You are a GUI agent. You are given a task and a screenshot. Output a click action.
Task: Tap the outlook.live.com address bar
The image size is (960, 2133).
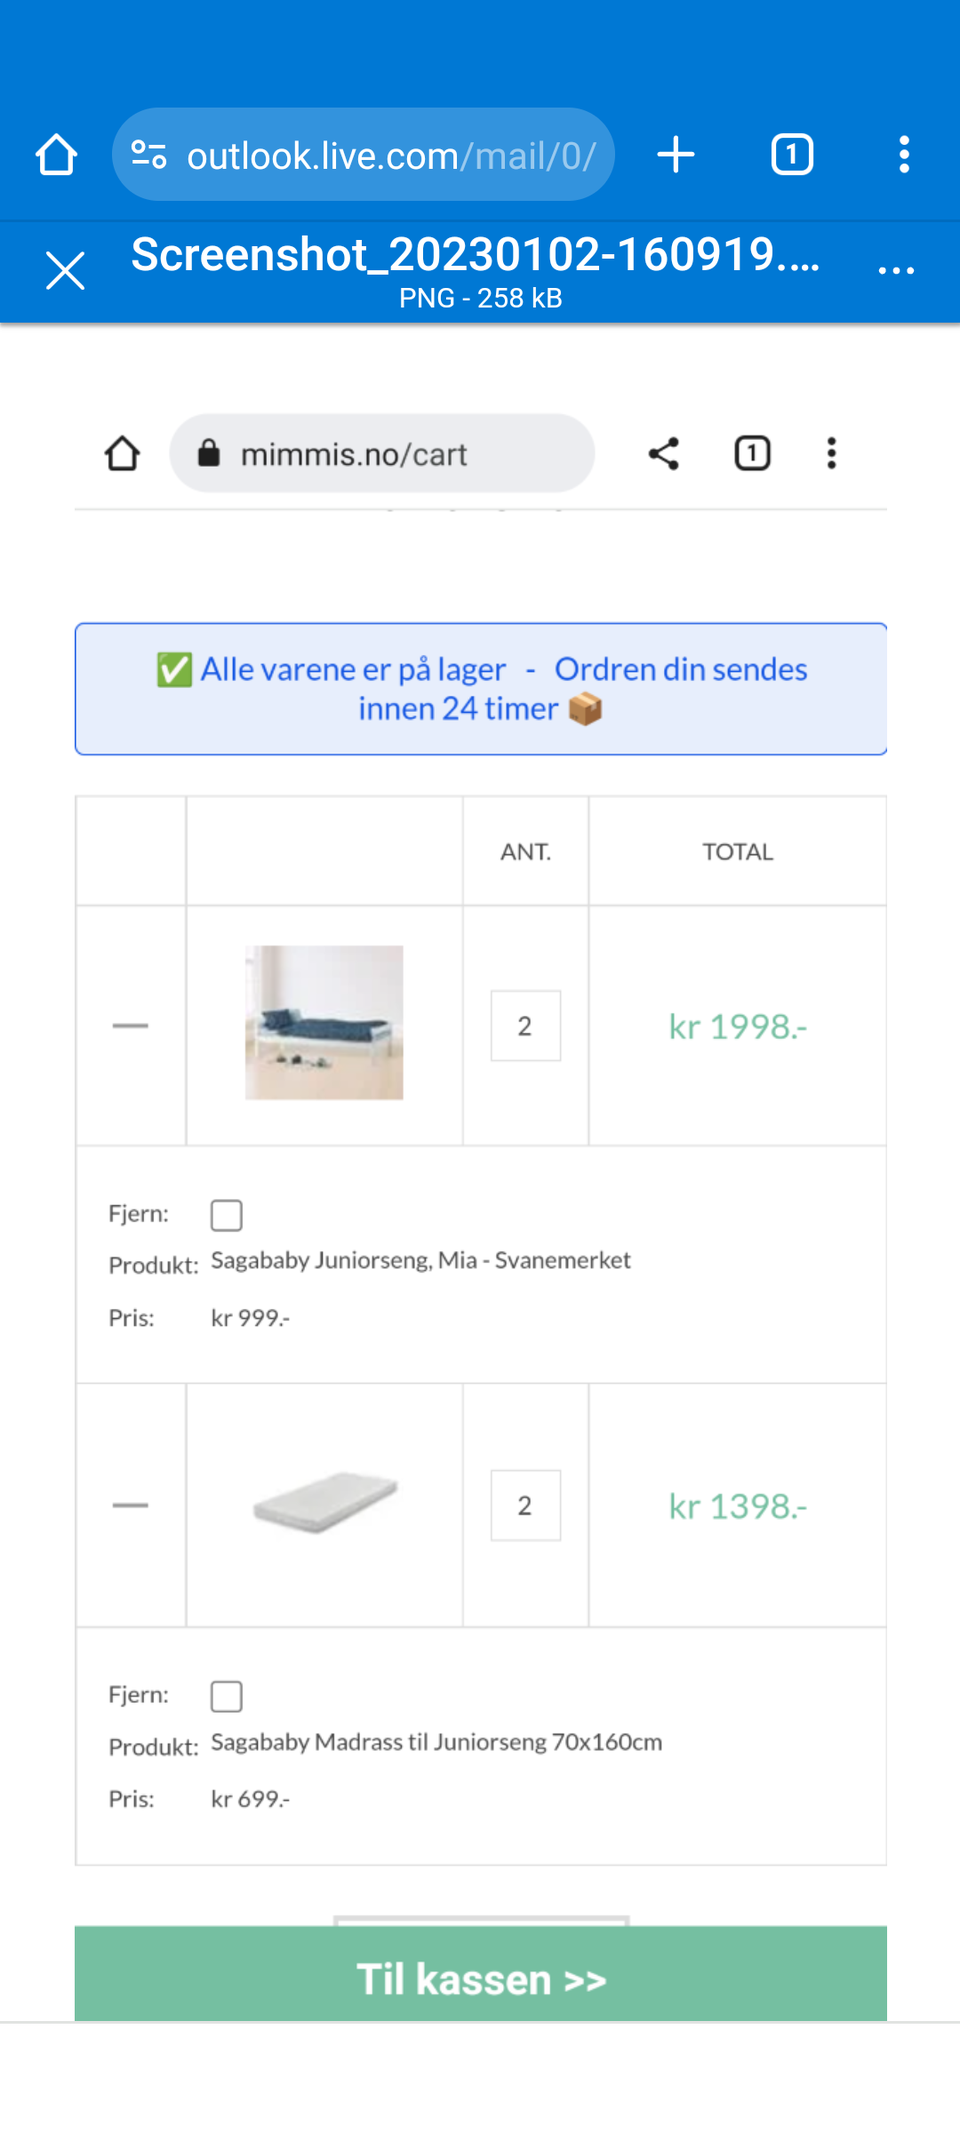390,155
